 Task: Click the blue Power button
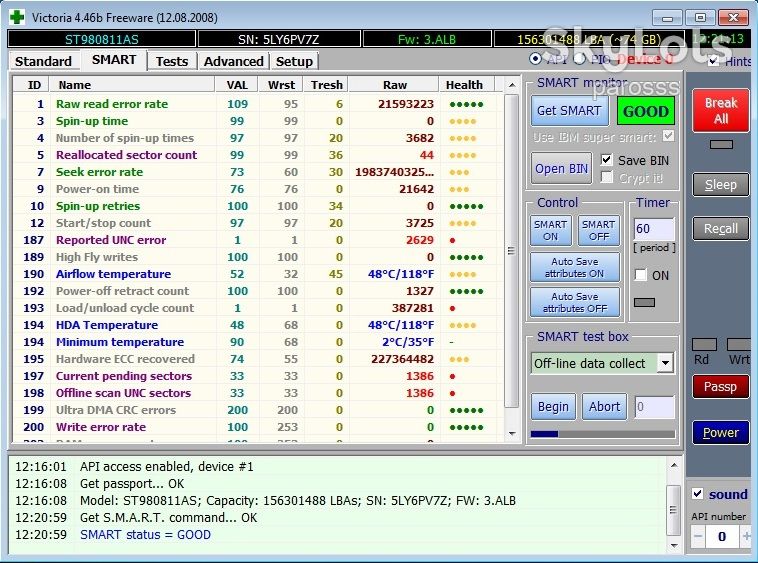[x=720, y=433]
